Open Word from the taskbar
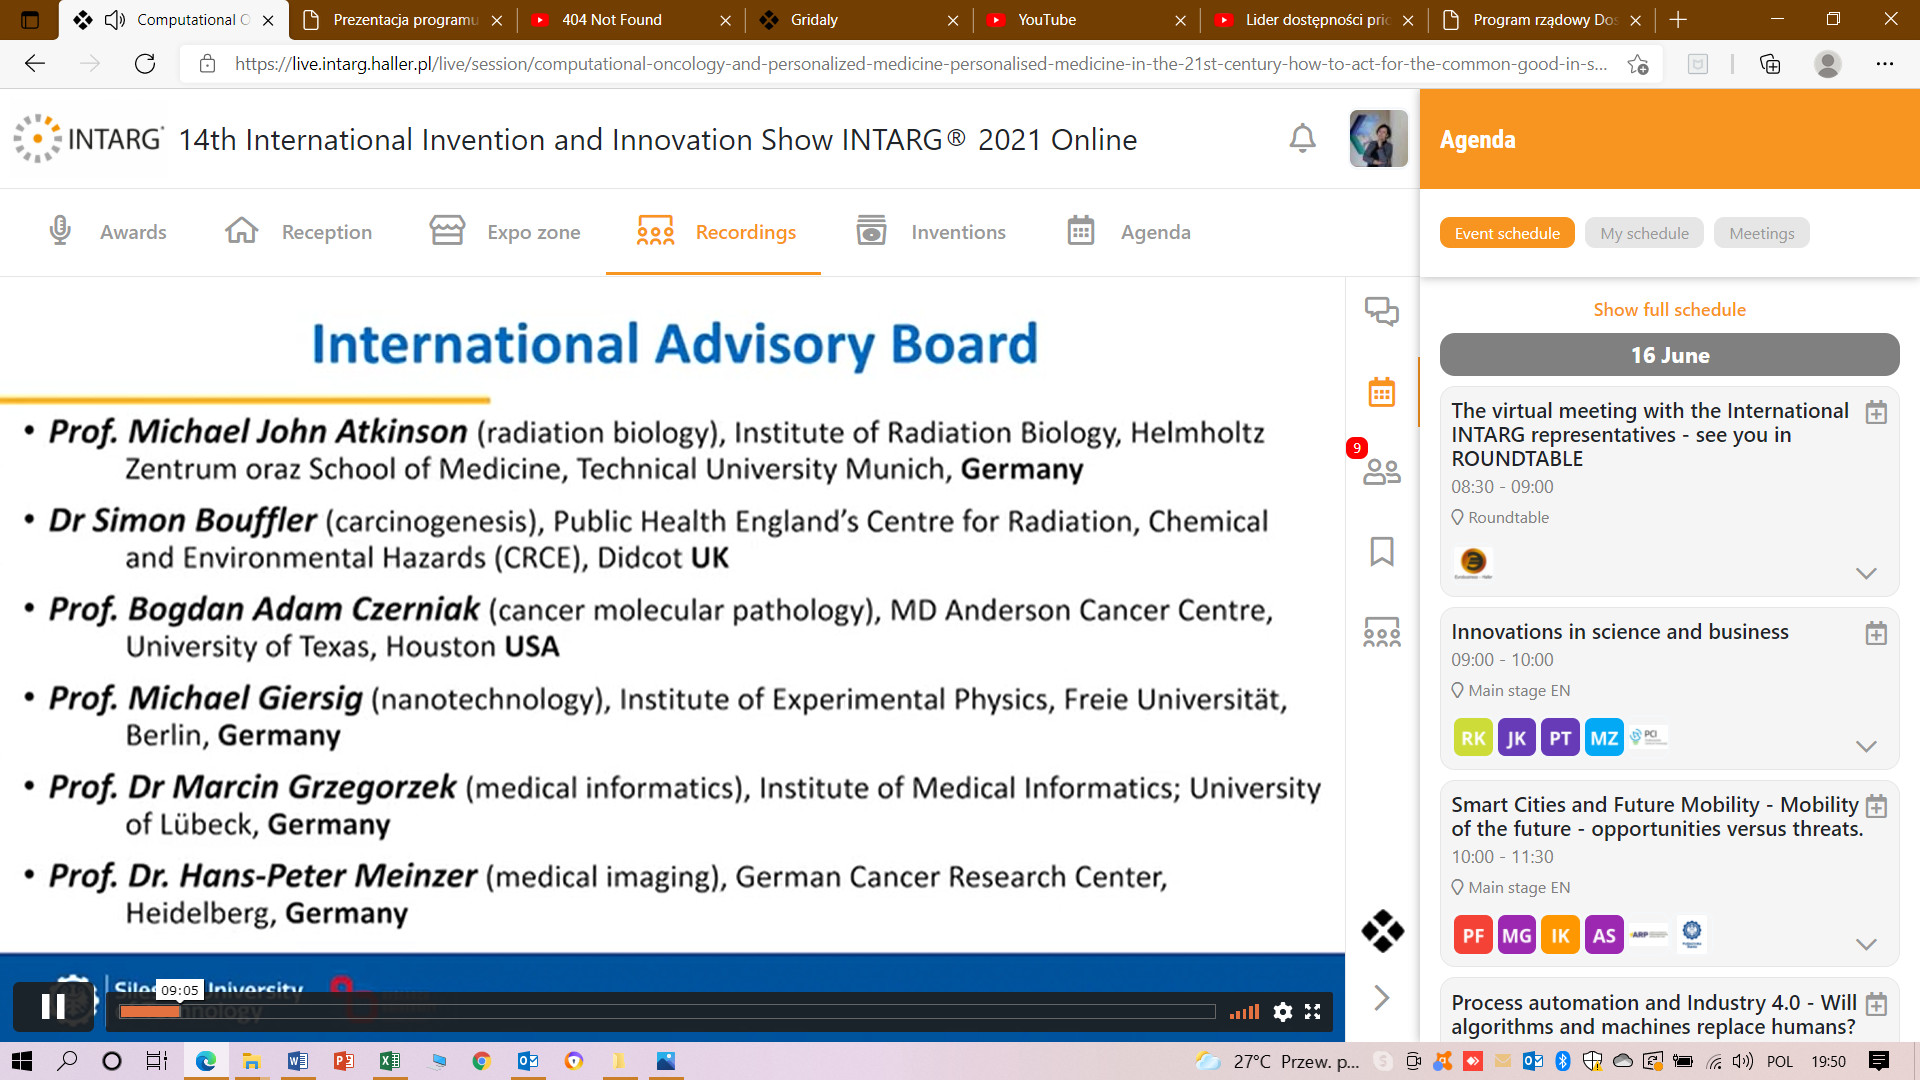This screenshot has height=1080, width=1920. (x=298, y=1061)
